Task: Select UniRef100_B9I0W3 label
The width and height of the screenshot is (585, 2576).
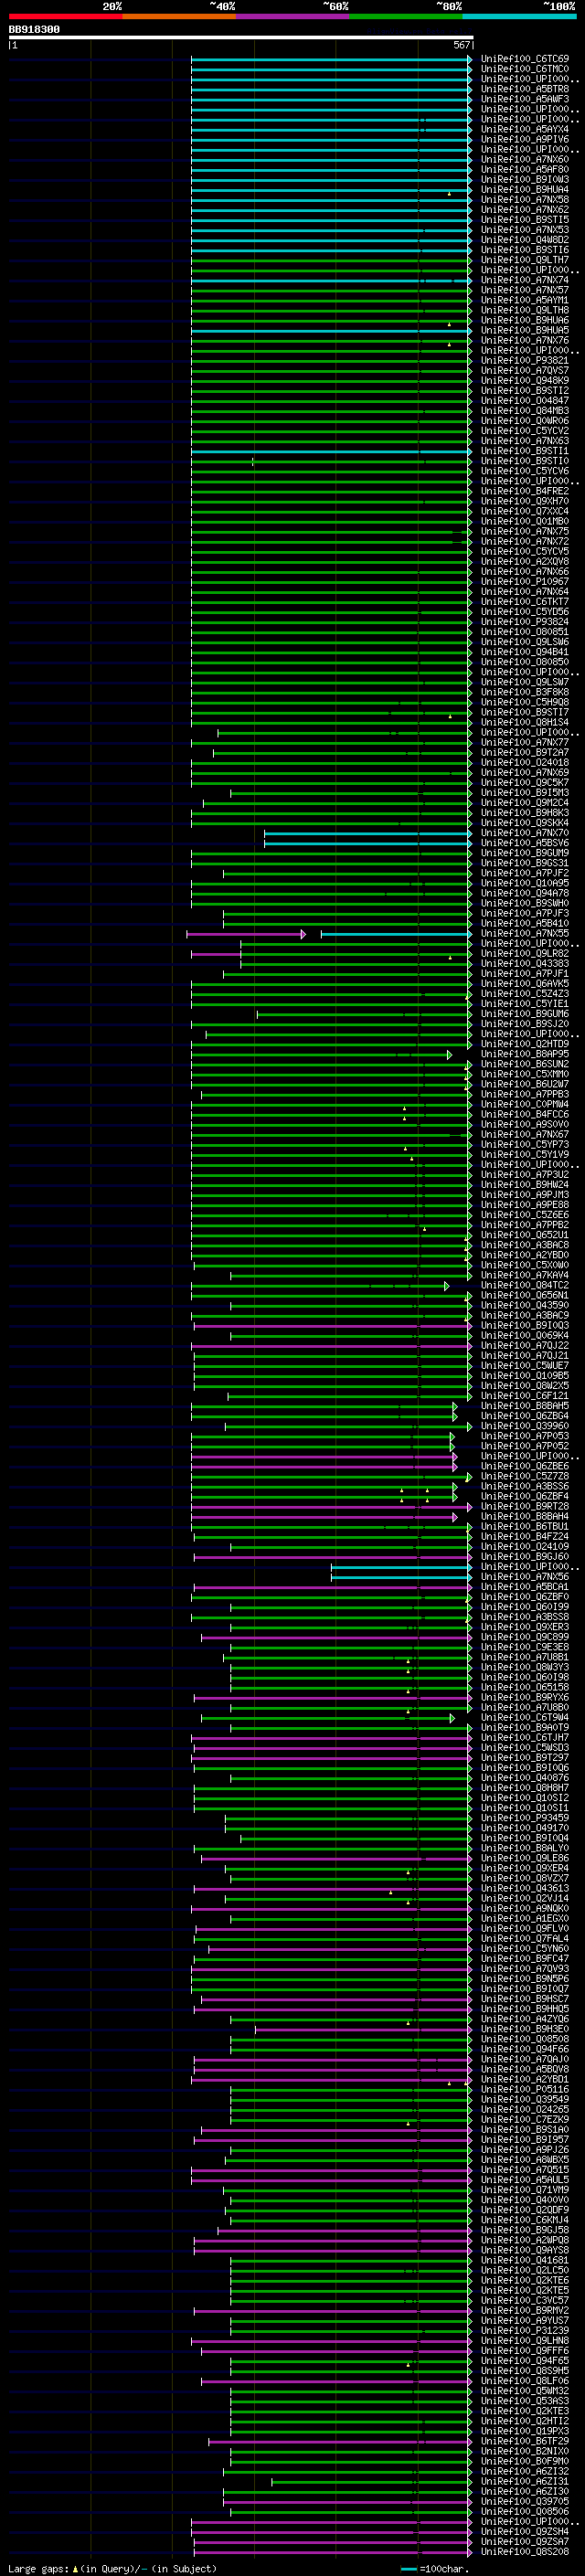Action: click(525, 180)
